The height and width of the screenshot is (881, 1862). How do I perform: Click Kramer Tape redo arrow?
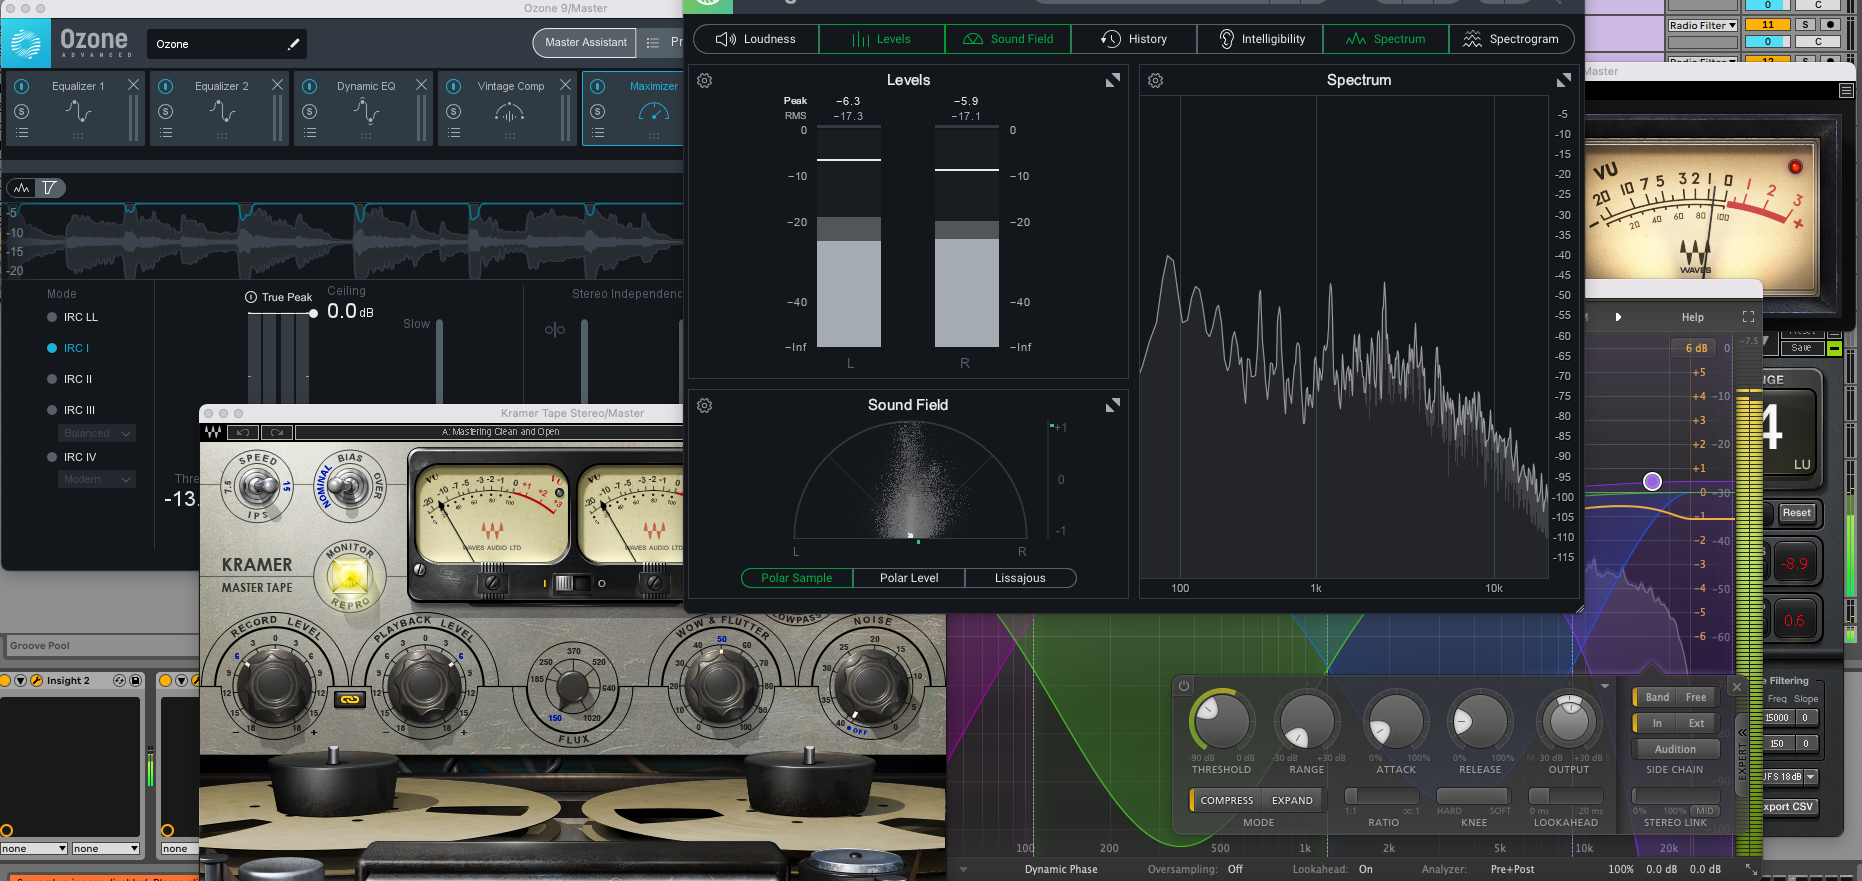click(277, 432)
